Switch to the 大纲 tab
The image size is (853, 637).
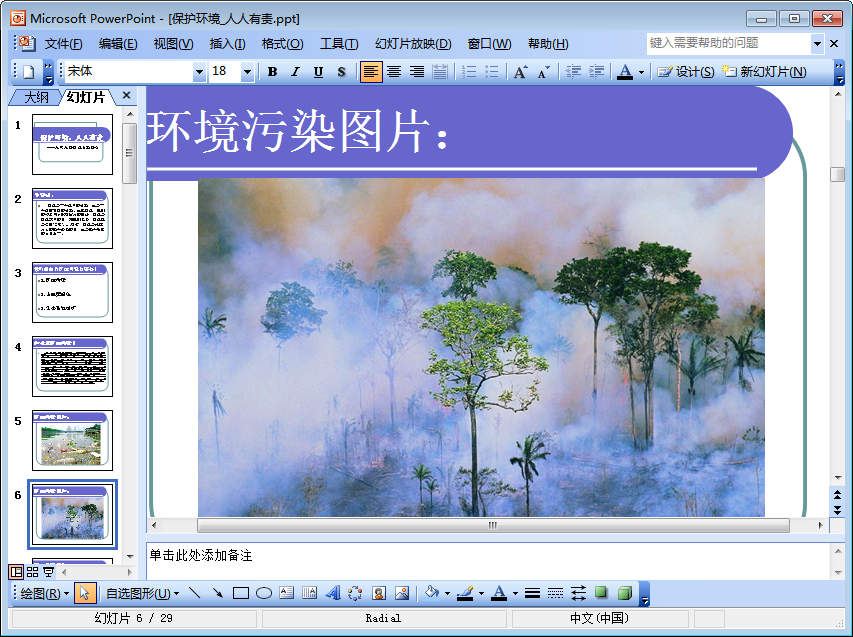click(36, 97)
